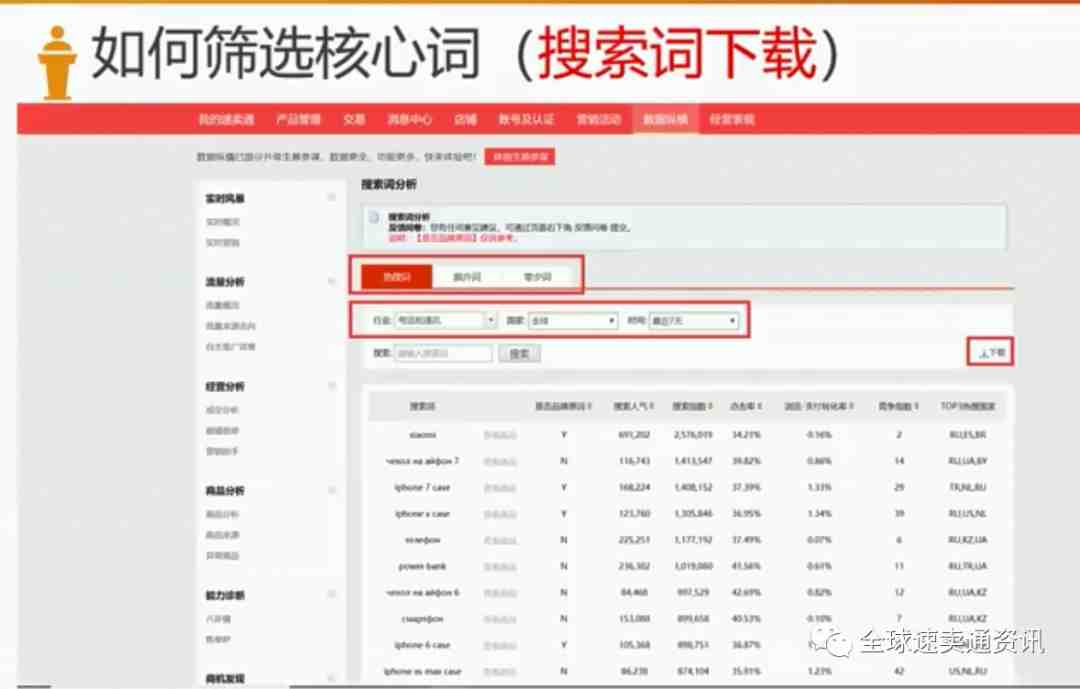Select the "power bank" search term
Screen dimensions: 1080x689
click(422, 566)
